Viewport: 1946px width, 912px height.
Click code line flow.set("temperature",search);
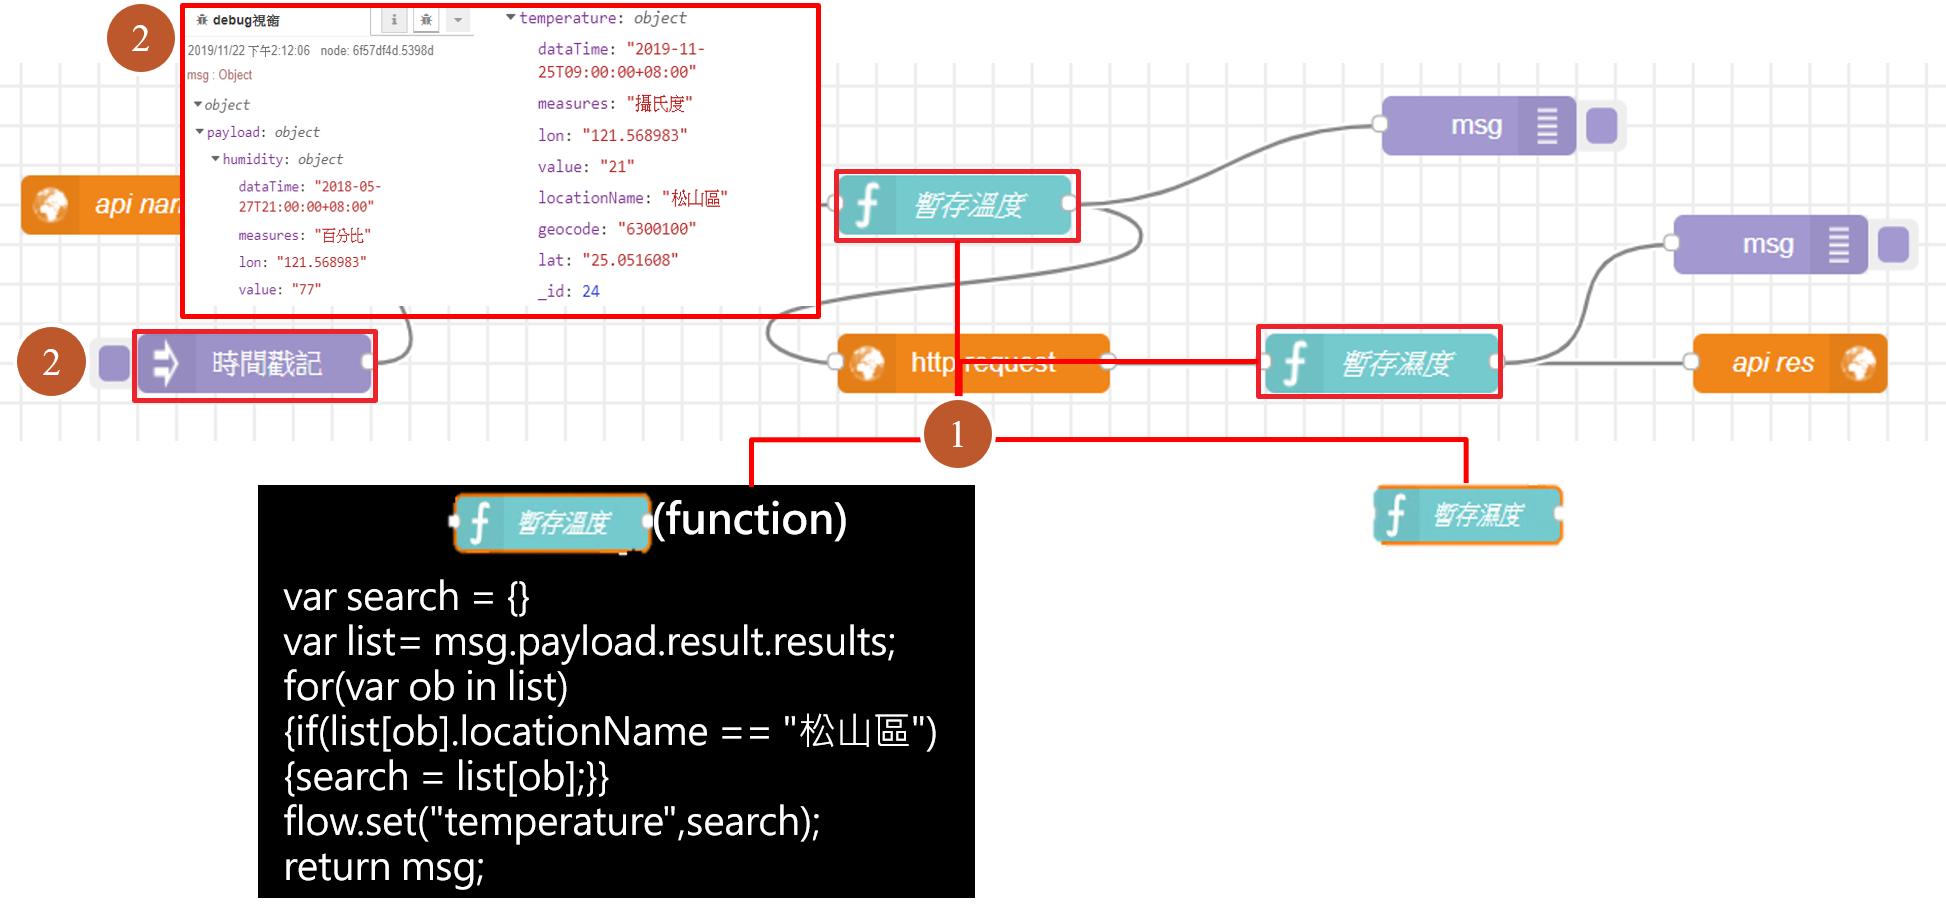point(552,822)
